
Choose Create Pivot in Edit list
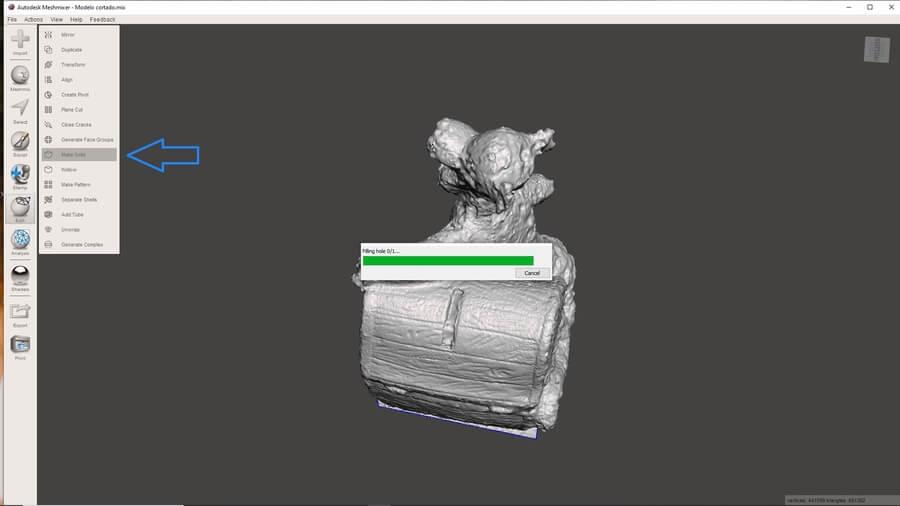pos(79,95)
